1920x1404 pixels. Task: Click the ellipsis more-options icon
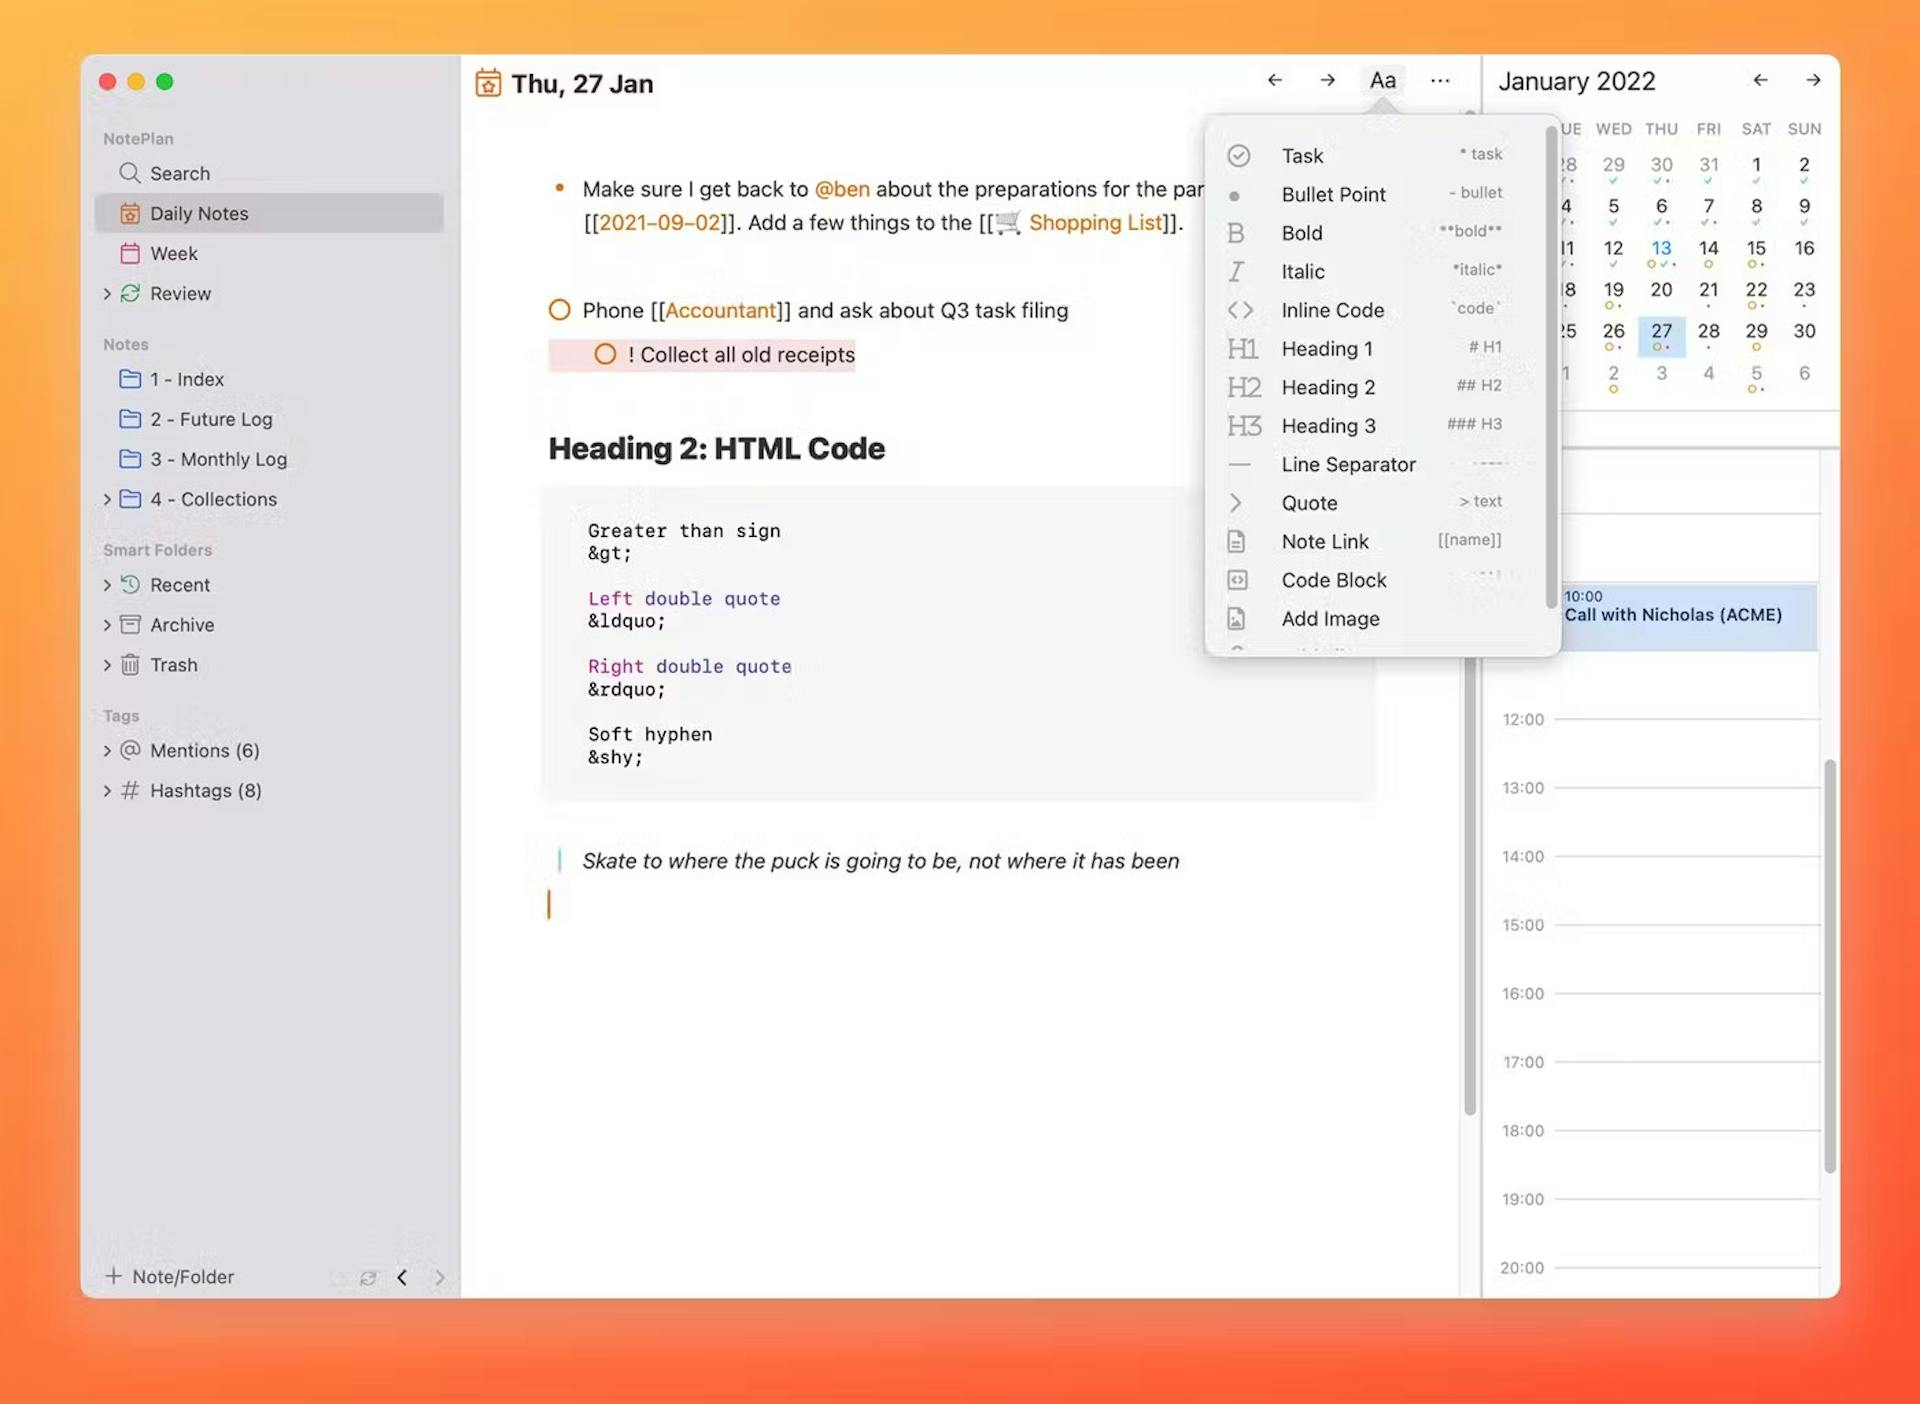(x=1440, y=80)
